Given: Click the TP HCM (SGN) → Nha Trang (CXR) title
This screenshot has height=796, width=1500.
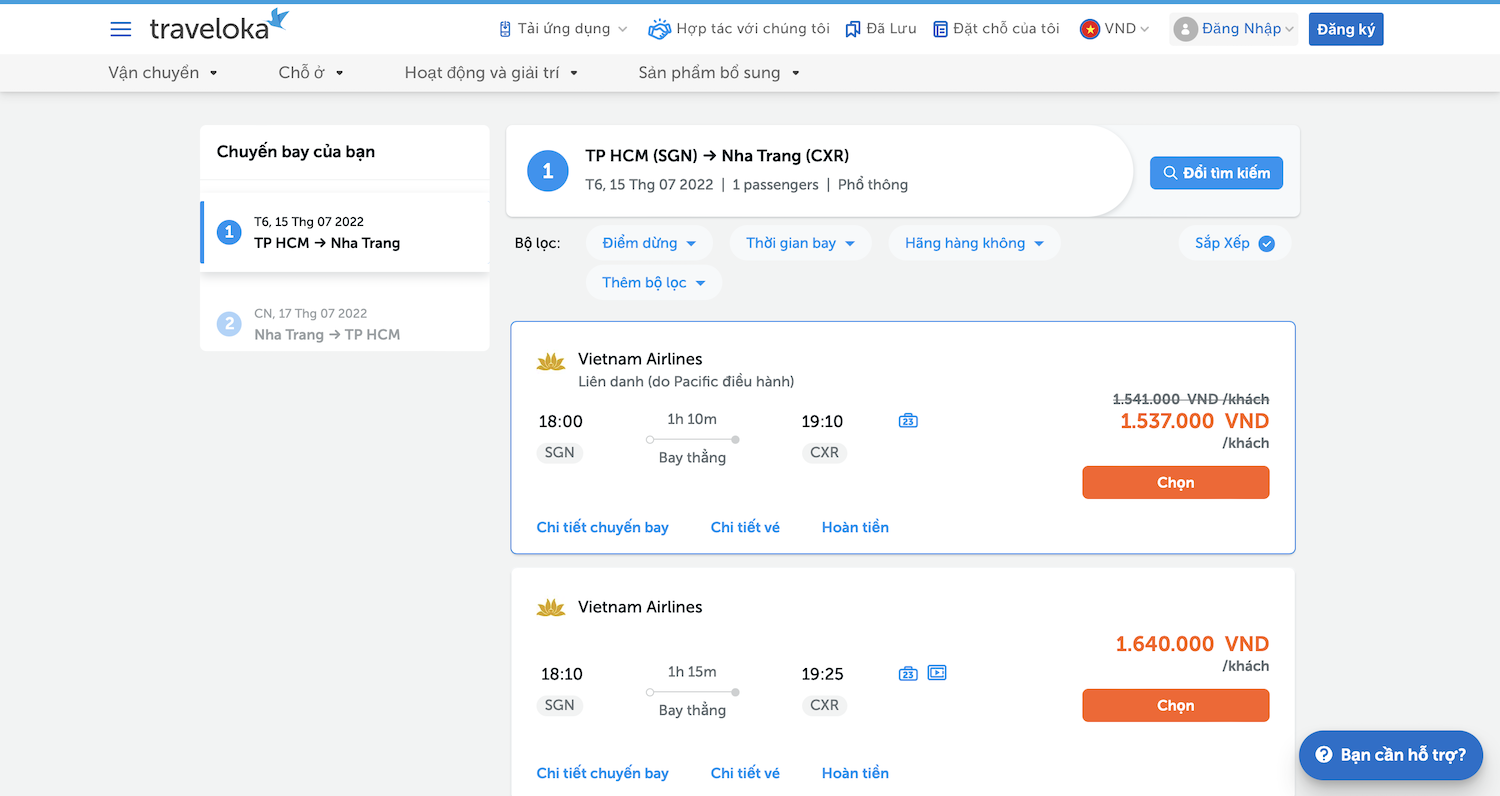Looking at the screenshot, I should (717, 156).
